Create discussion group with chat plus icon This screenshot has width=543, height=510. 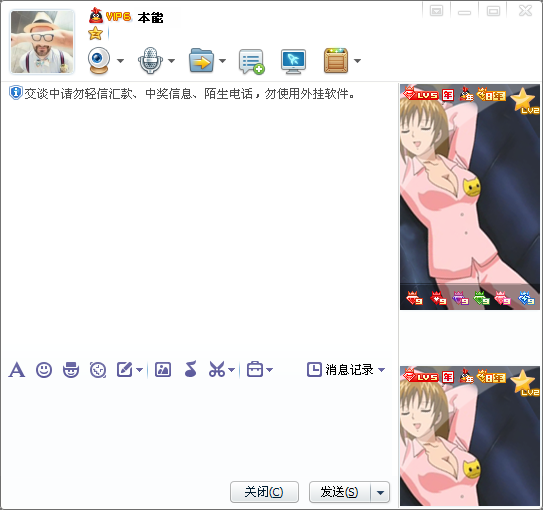pos(252,62)
